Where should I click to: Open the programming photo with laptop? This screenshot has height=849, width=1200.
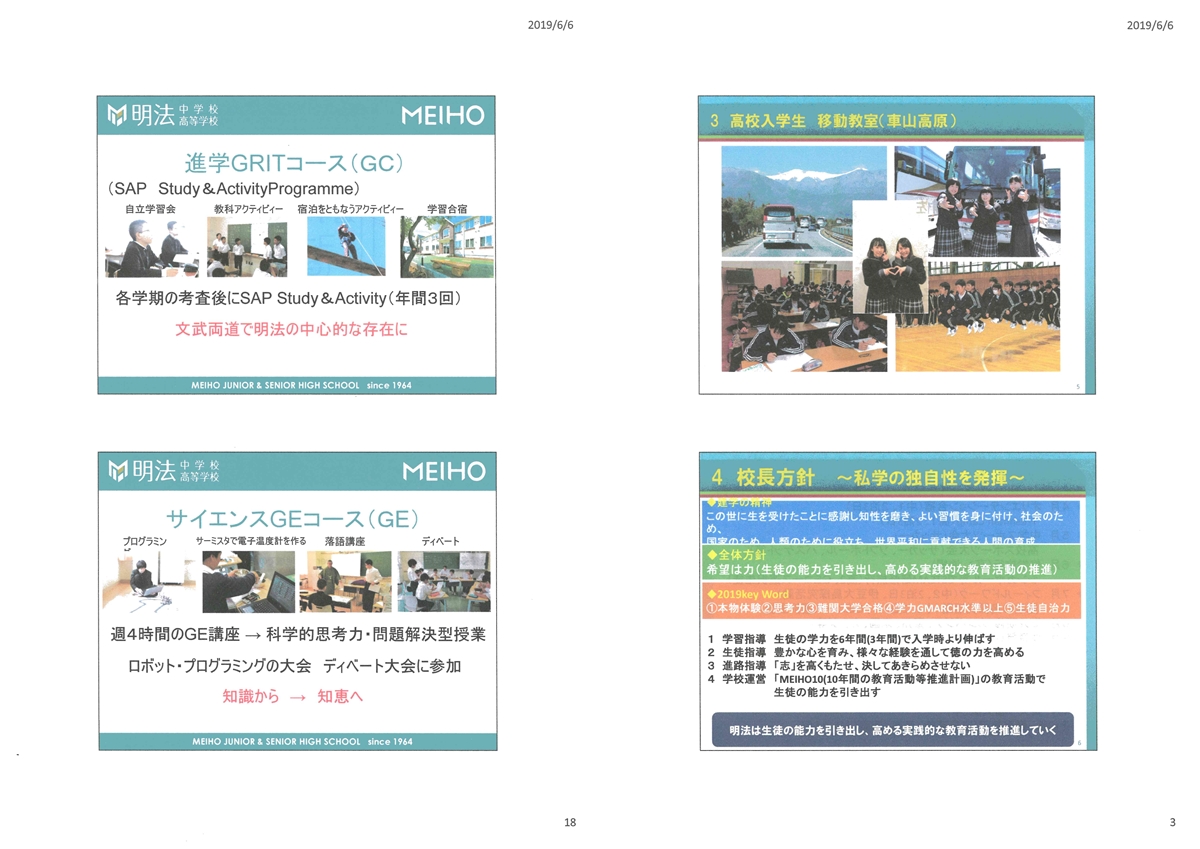[147, 581]
